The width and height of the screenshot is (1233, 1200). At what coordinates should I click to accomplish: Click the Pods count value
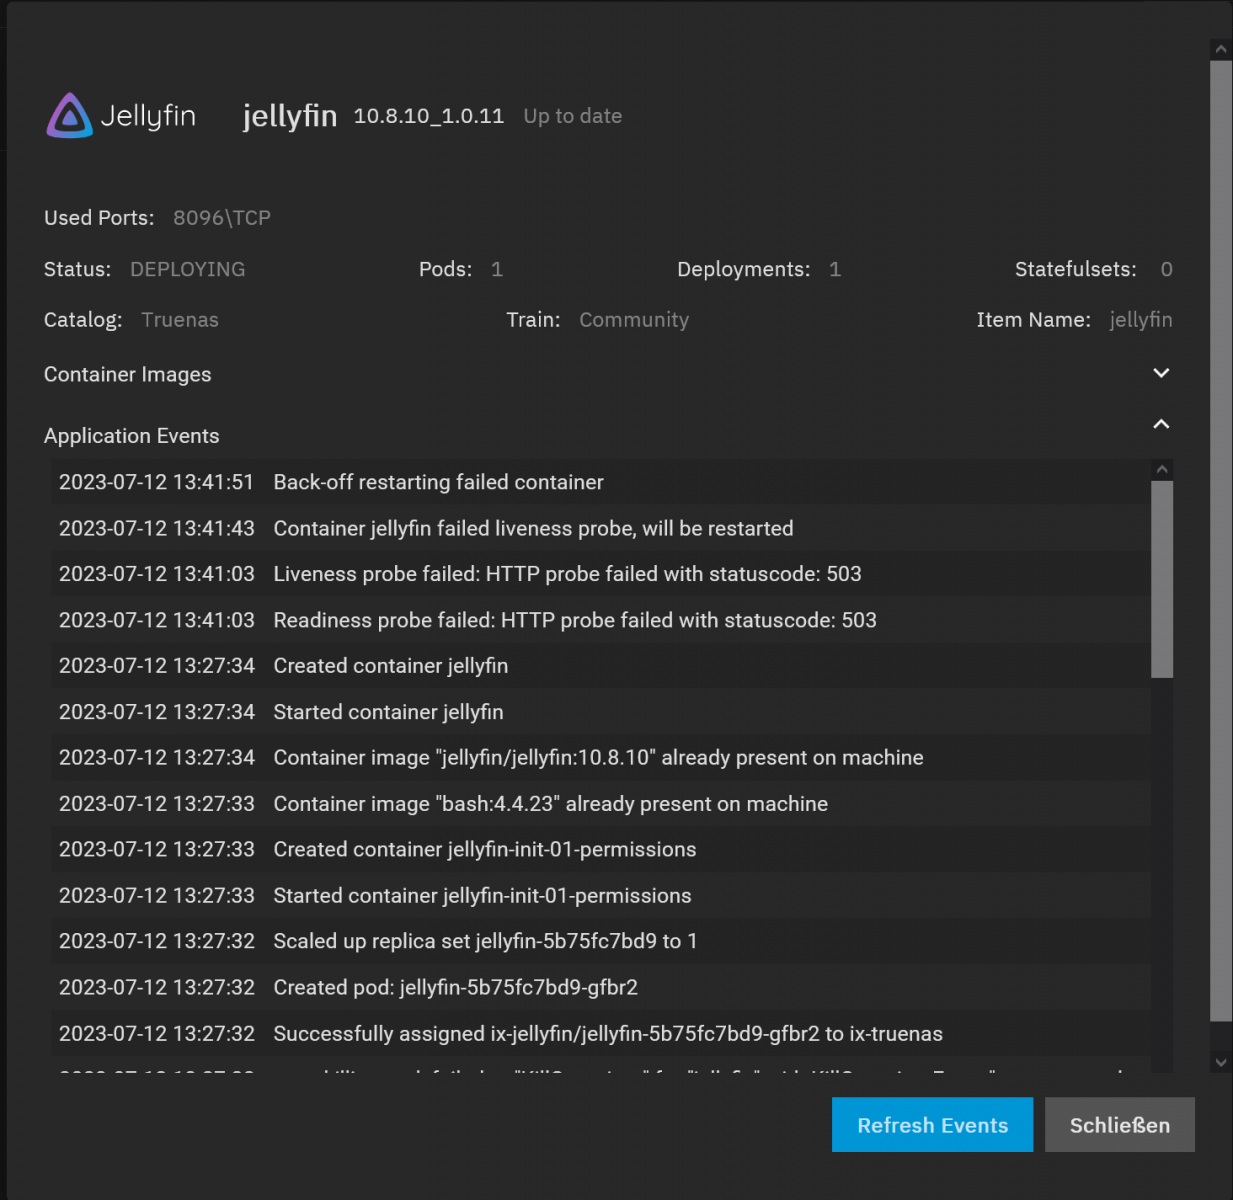(497, 269)
